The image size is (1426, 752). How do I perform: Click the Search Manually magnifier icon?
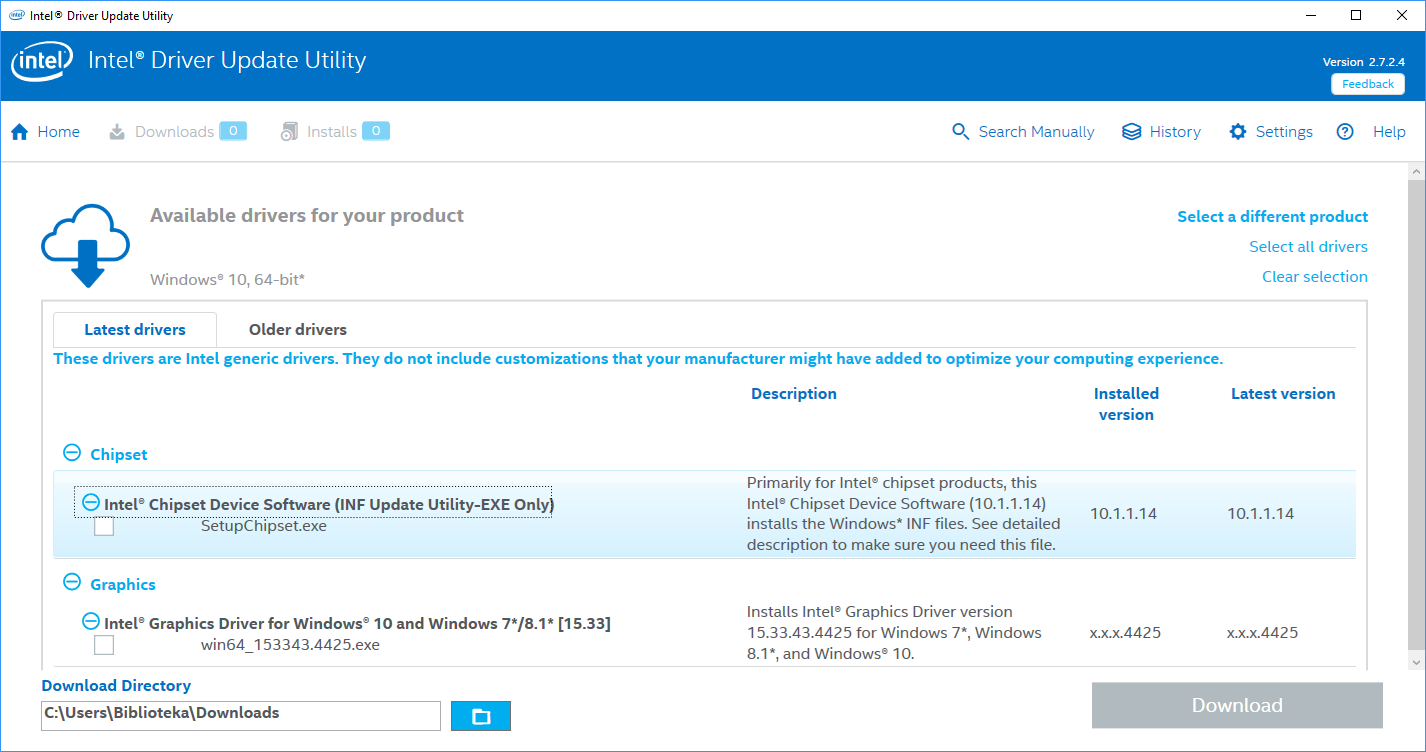point(961,132)
